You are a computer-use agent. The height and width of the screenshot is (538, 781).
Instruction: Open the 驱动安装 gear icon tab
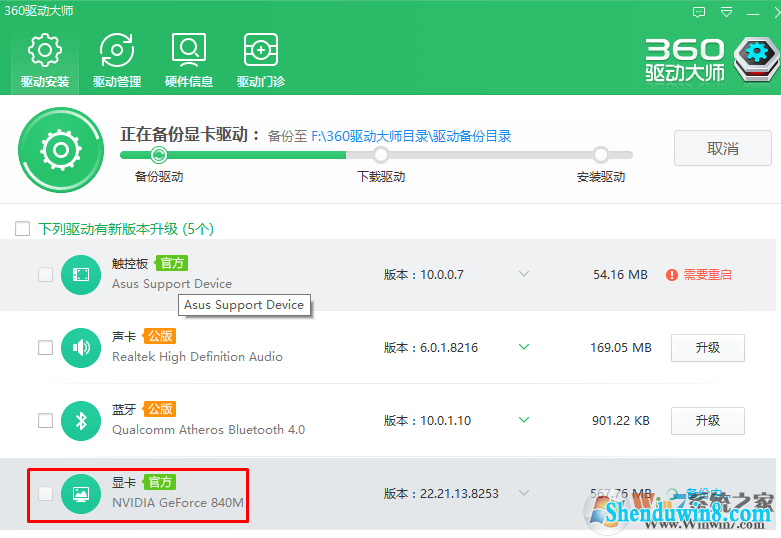(45, 50)
